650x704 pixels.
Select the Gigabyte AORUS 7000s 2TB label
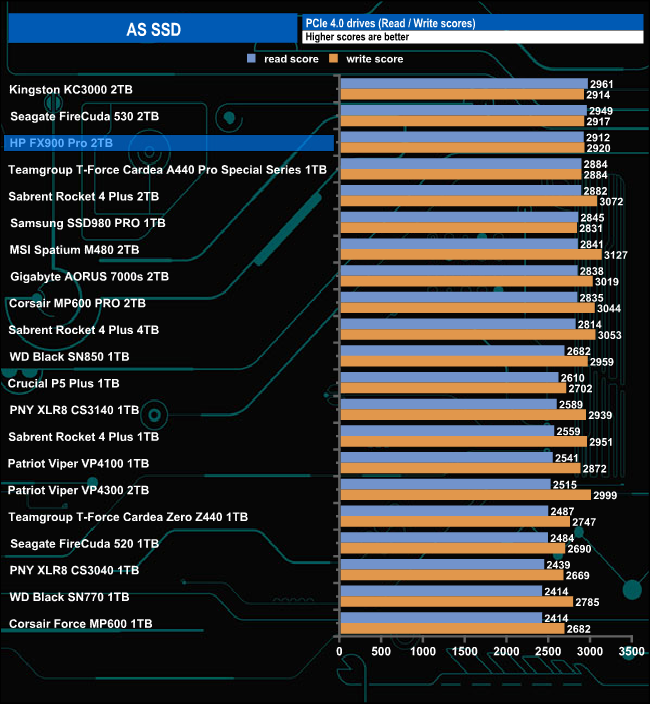[x=89, y=277]
